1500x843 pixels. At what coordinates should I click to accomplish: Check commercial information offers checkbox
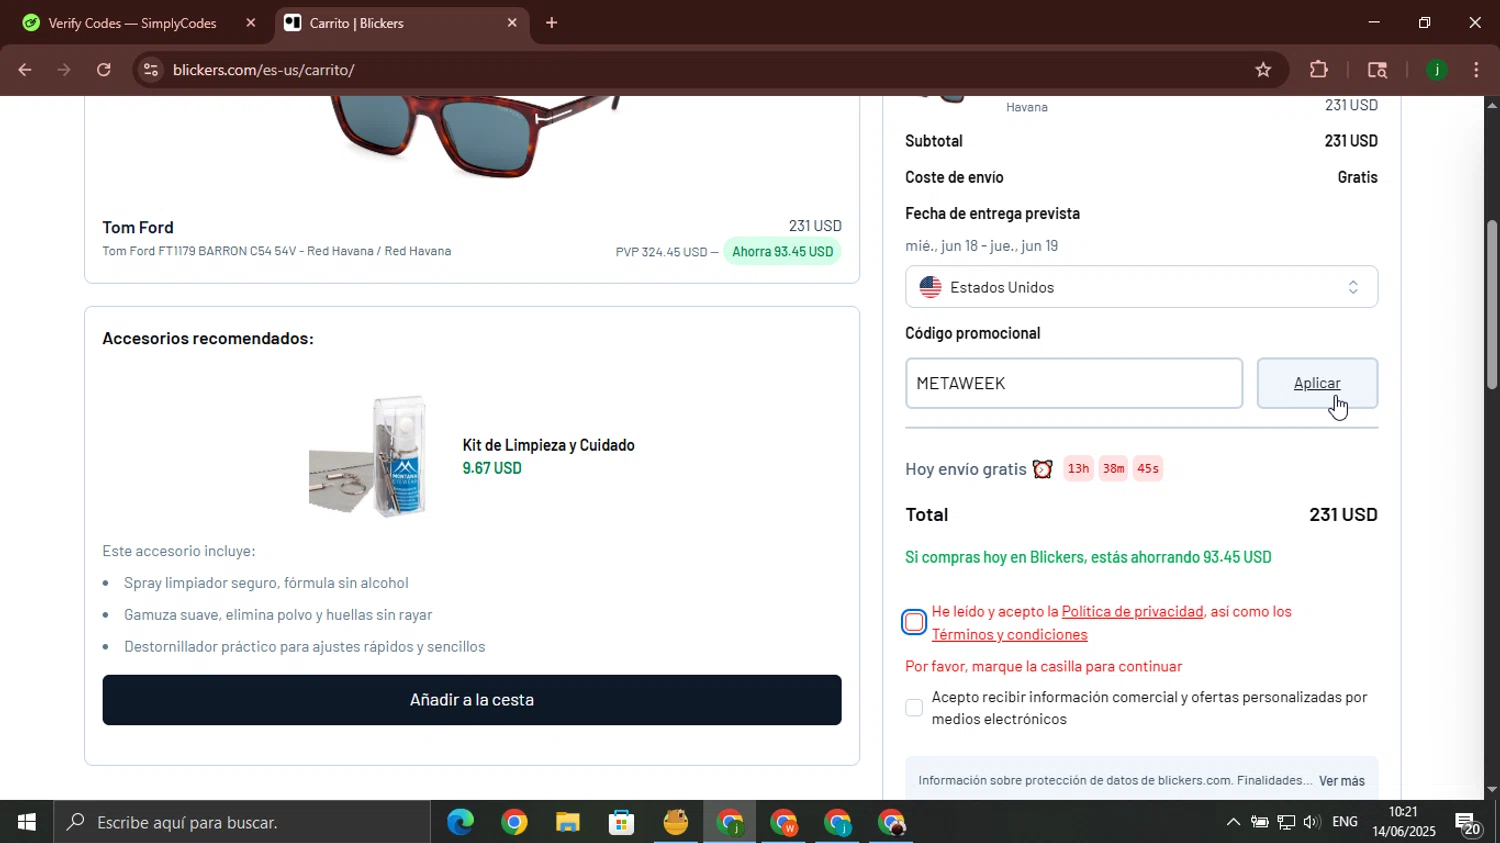[914, 708]
